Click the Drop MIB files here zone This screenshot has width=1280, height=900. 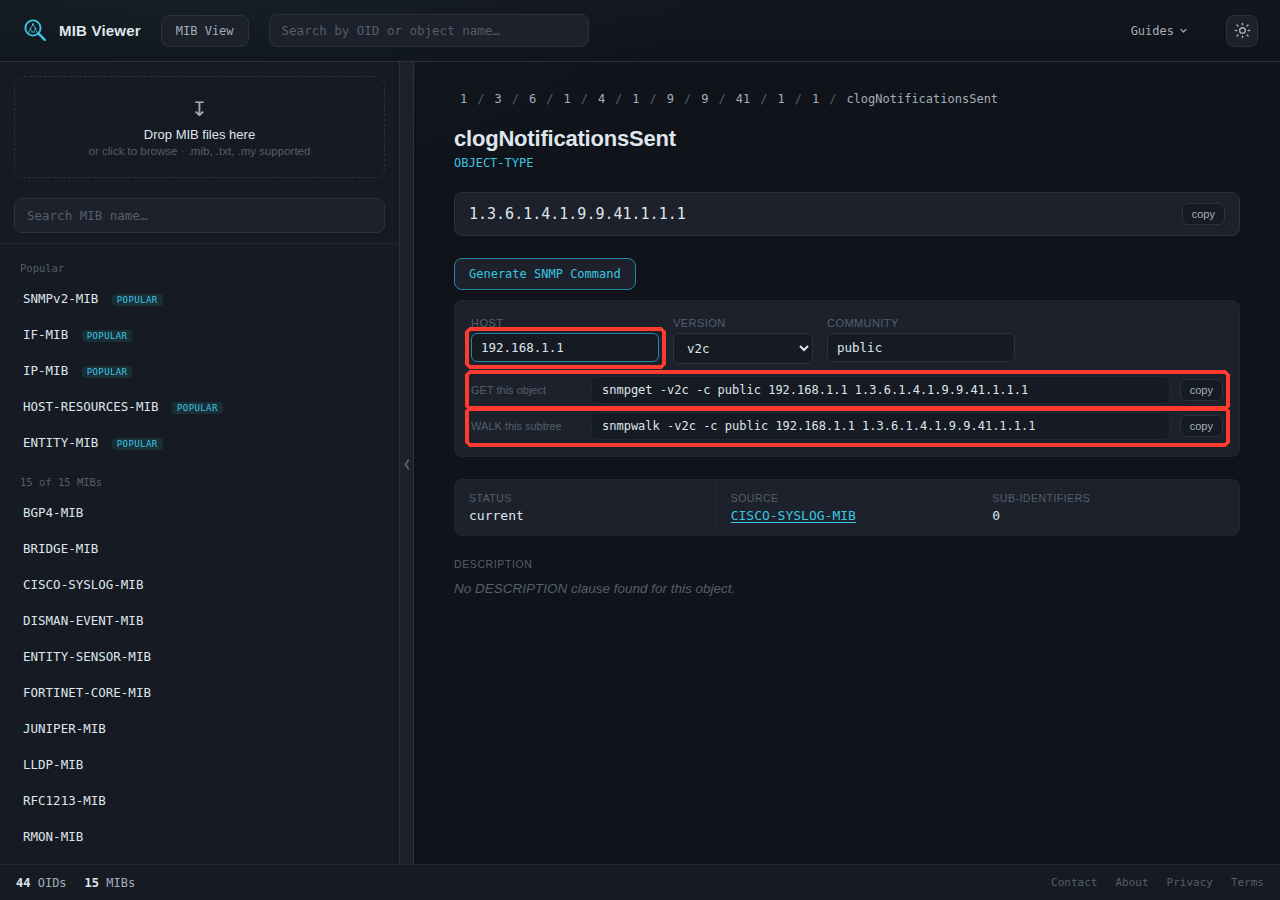199,127
